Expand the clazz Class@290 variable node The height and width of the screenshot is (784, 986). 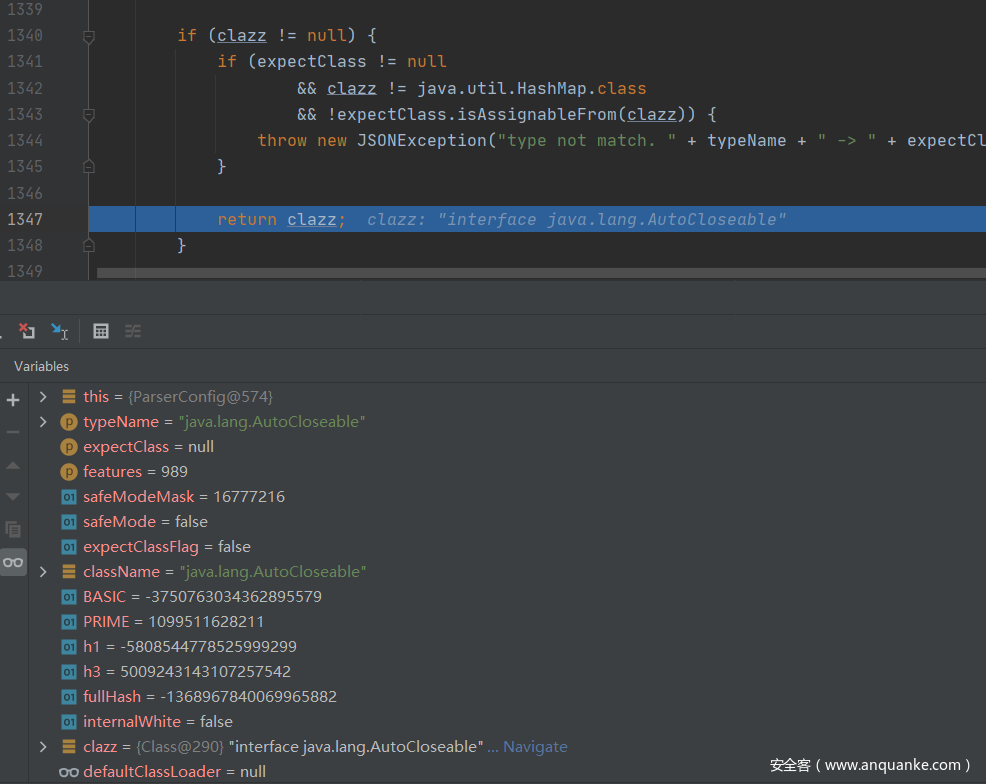(43, 747)
